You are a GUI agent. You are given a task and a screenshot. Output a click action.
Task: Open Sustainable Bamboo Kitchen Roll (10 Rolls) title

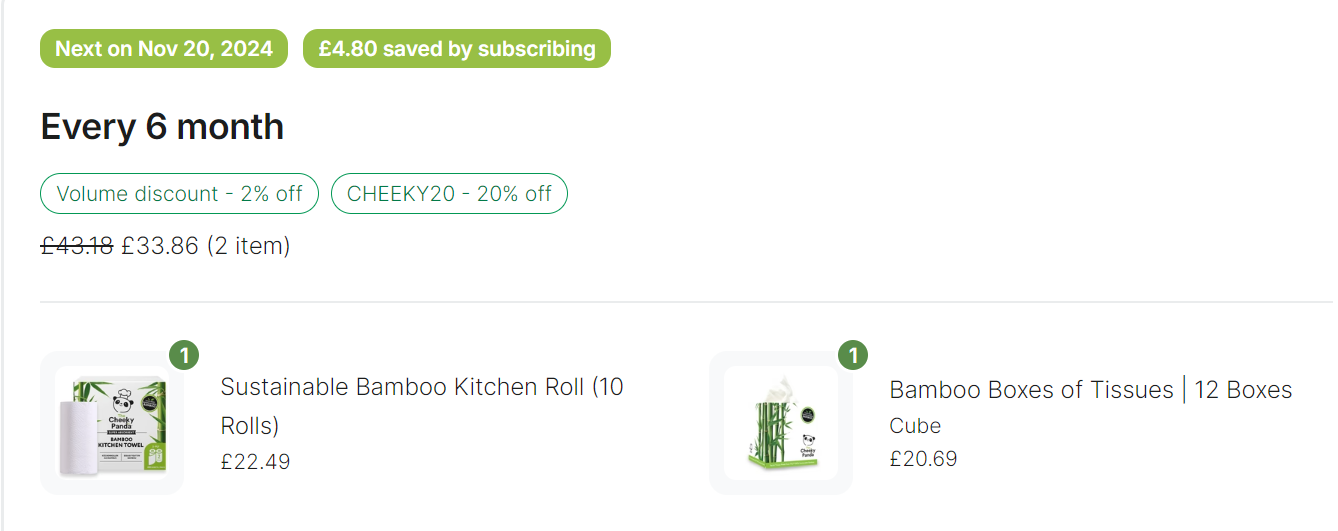(422, 406)
